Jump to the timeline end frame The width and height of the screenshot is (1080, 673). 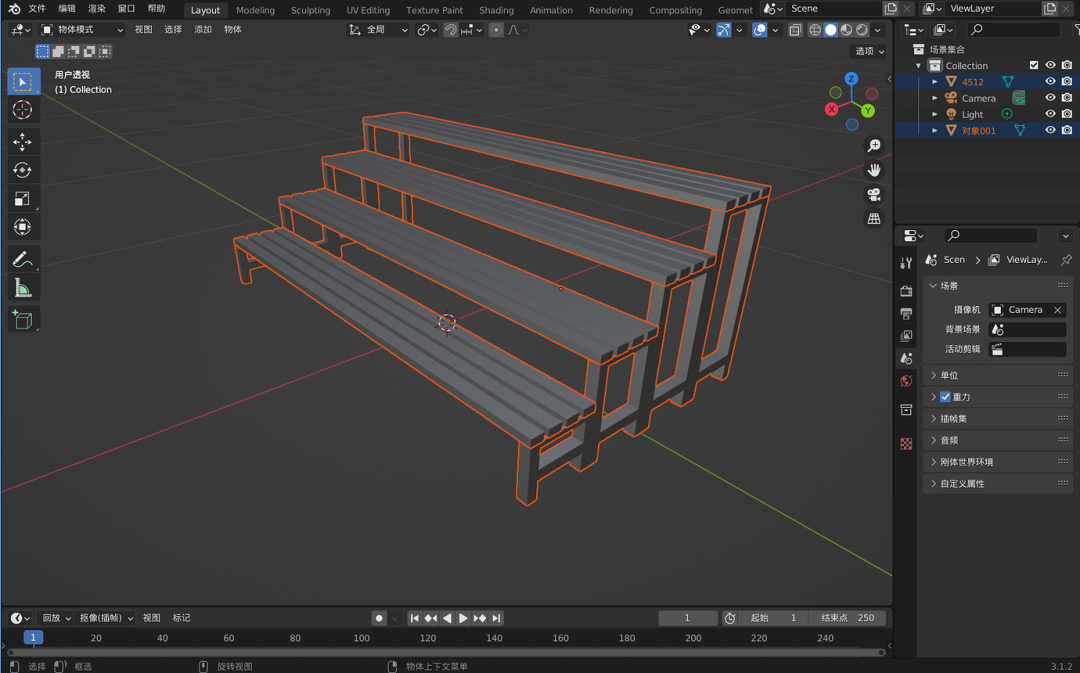[496, 618]
